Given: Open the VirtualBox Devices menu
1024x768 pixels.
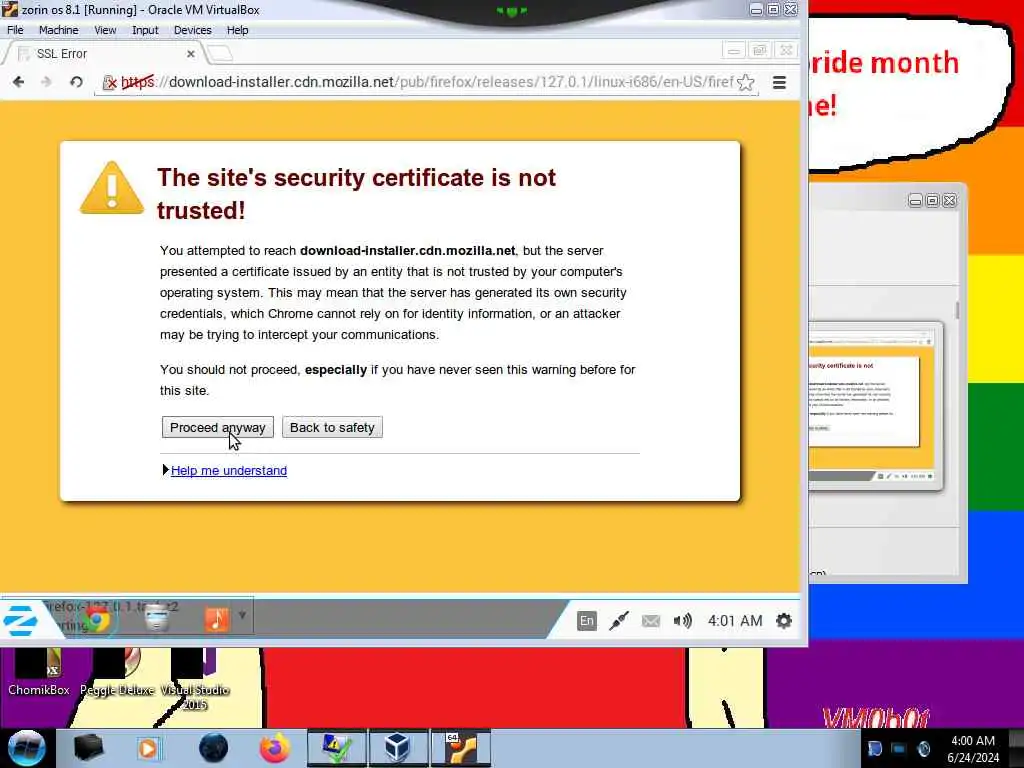Looking at the screenshot, I should (x=192, y=30).
